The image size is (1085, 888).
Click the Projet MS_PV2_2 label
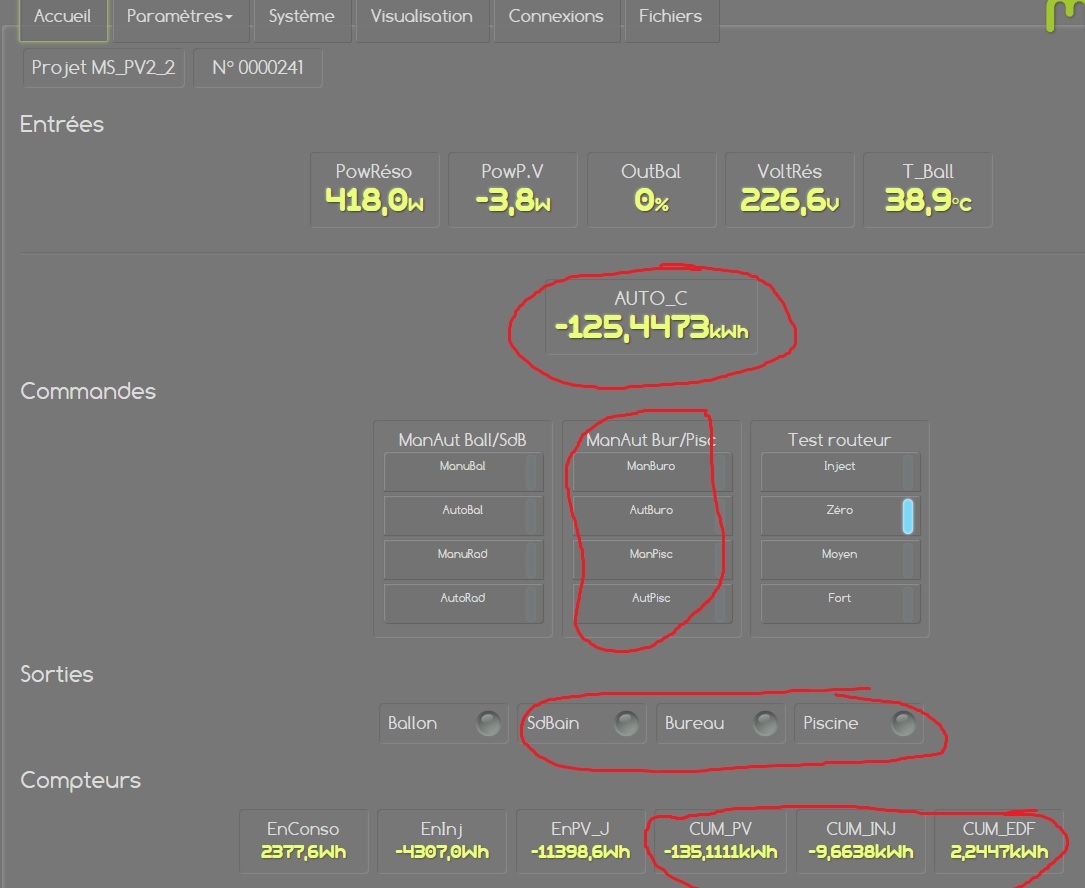tap(104, 68)
